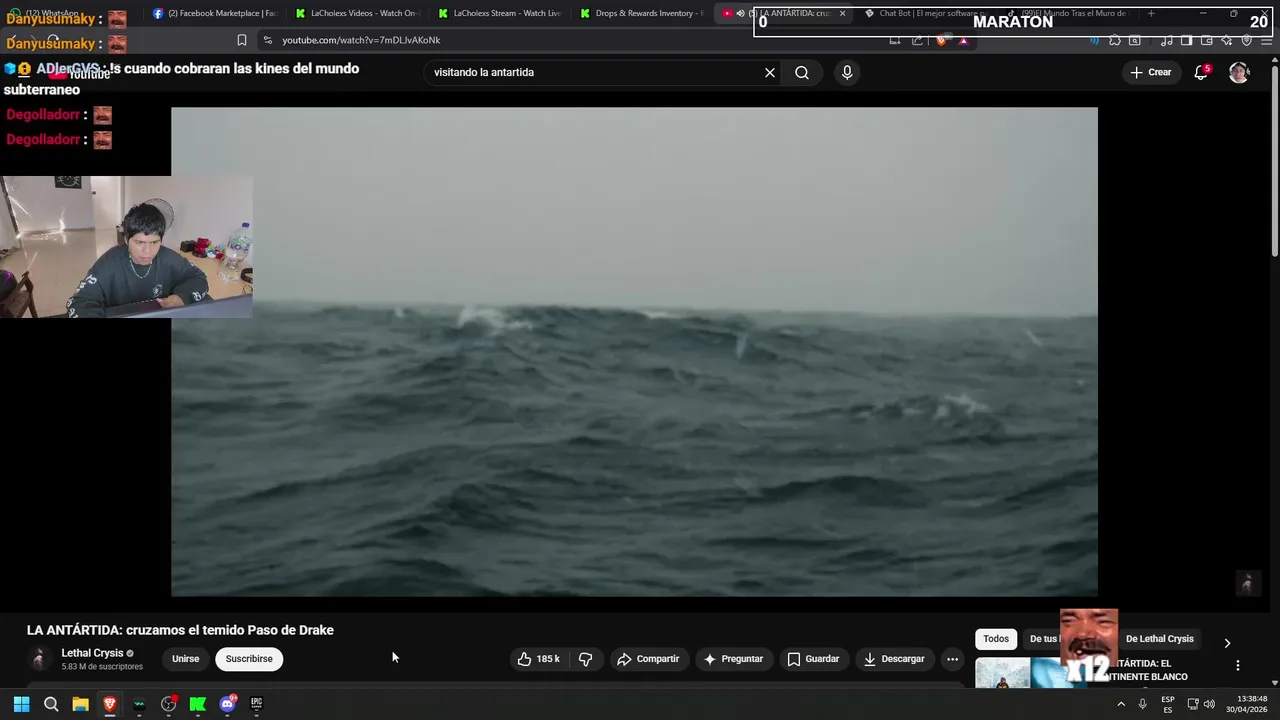Click the Suscribirse button
This screenshot has height=720, width=1280.
pos(249,659)
